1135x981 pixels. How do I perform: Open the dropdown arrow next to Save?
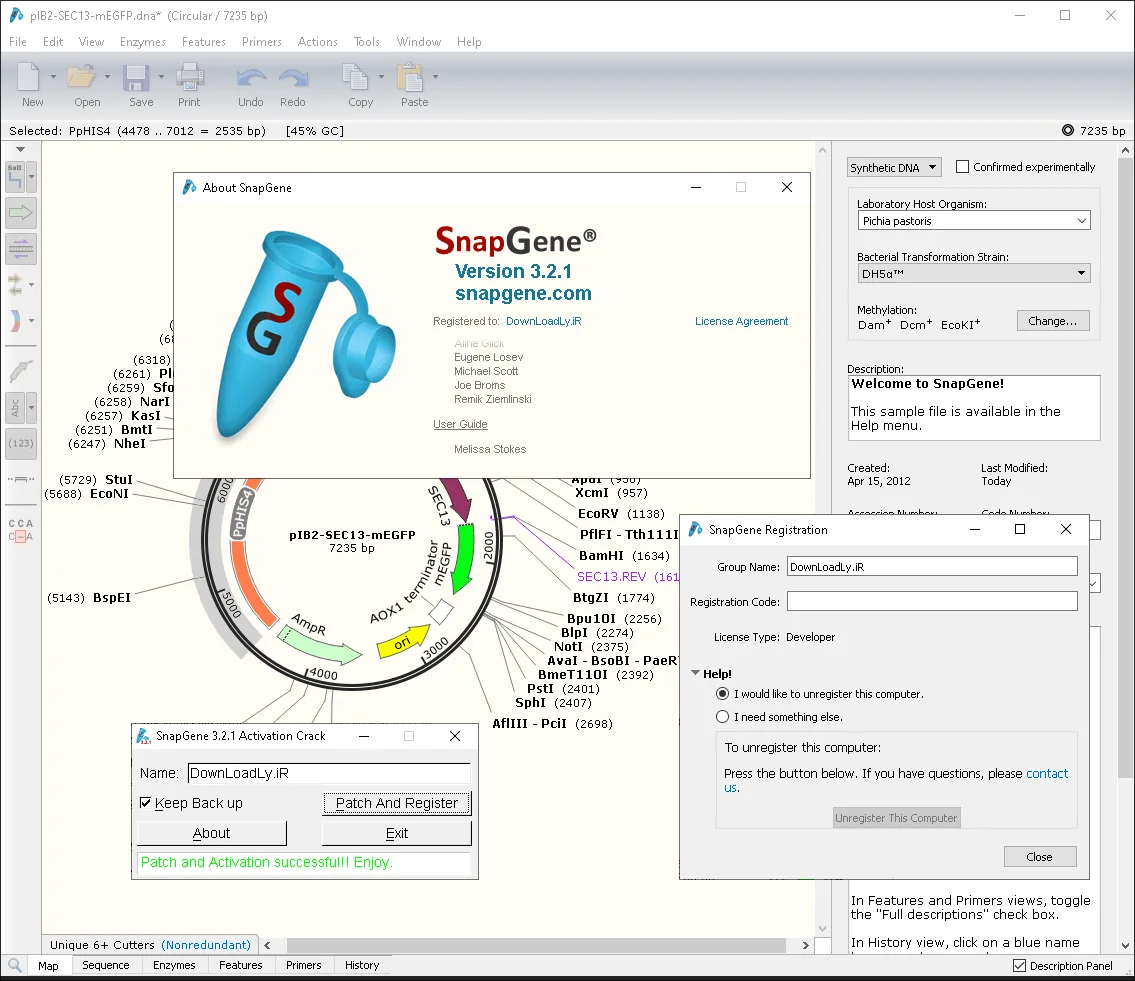tap(161, 77)
